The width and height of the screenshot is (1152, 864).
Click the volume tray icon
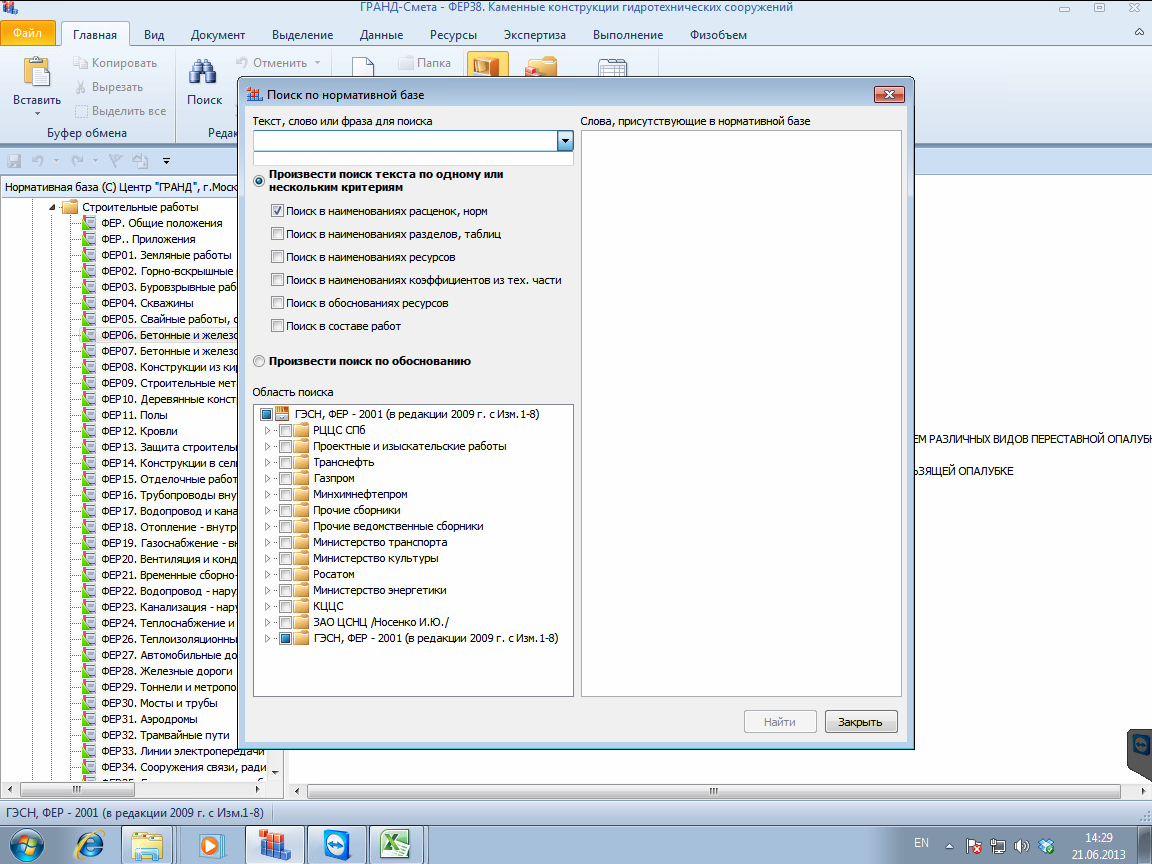pos(1021,846)
